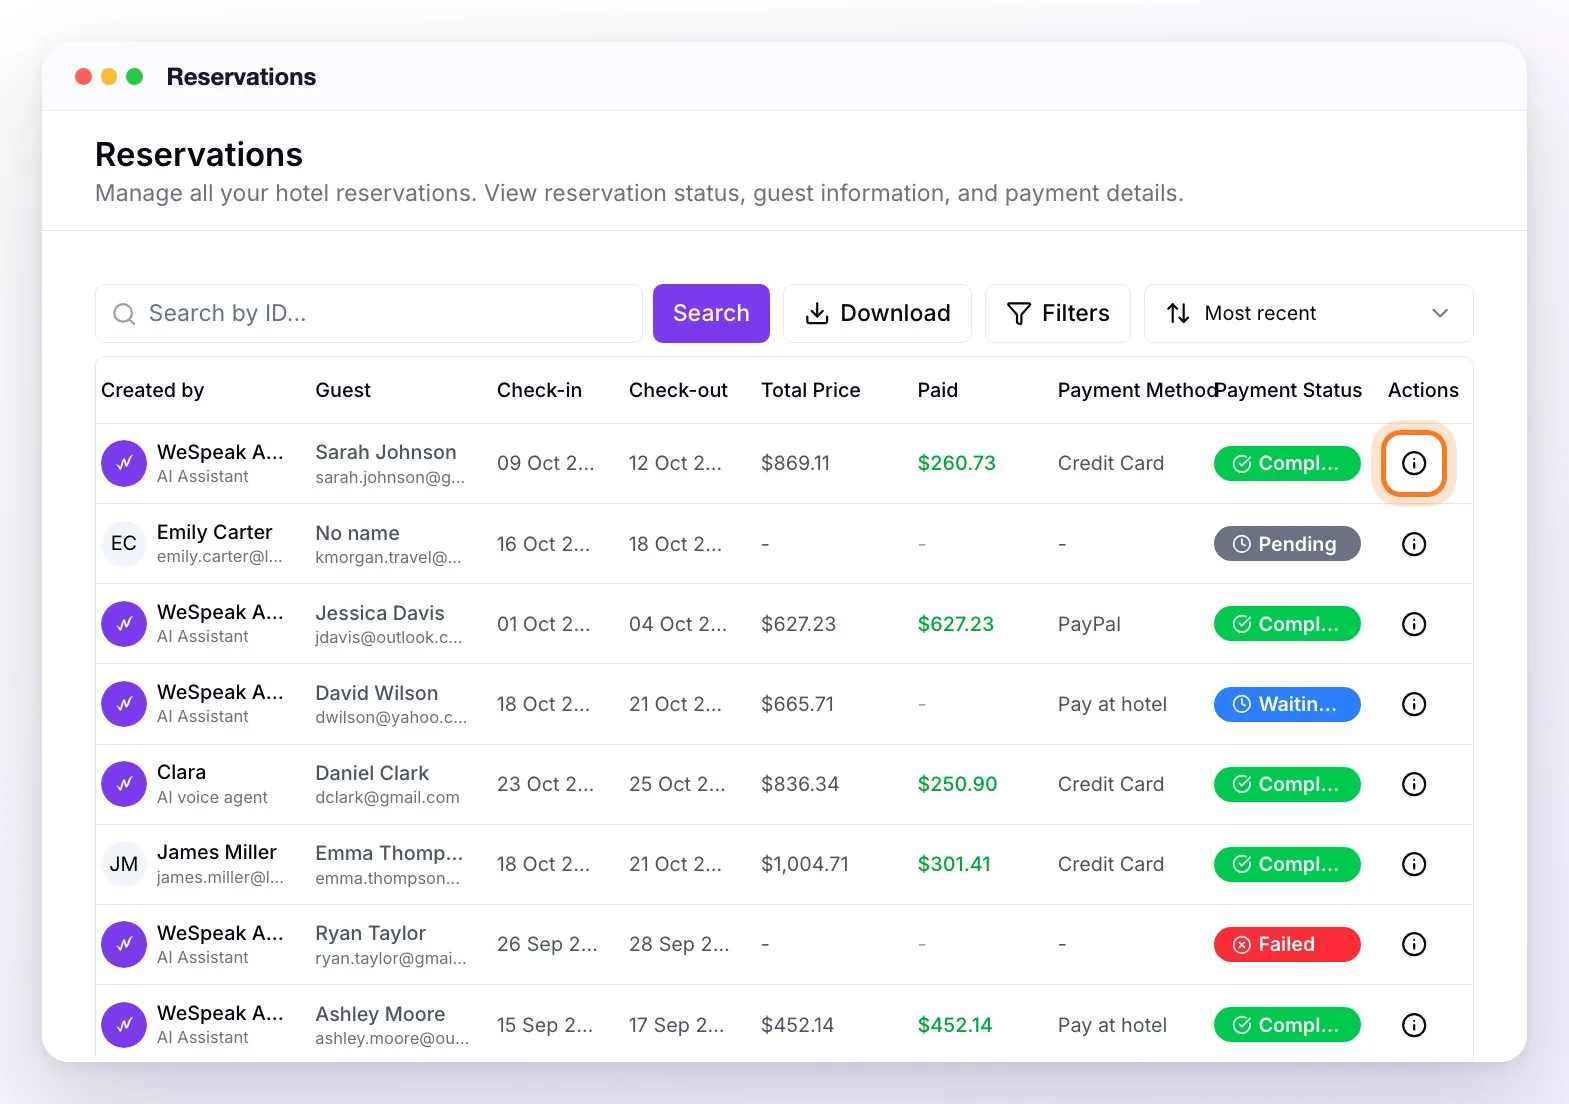The height and width of the screenshot is (1104, 1569).
Task: Click Pay at hotel in Ashley Moore row
Action: point(1112,1025)
